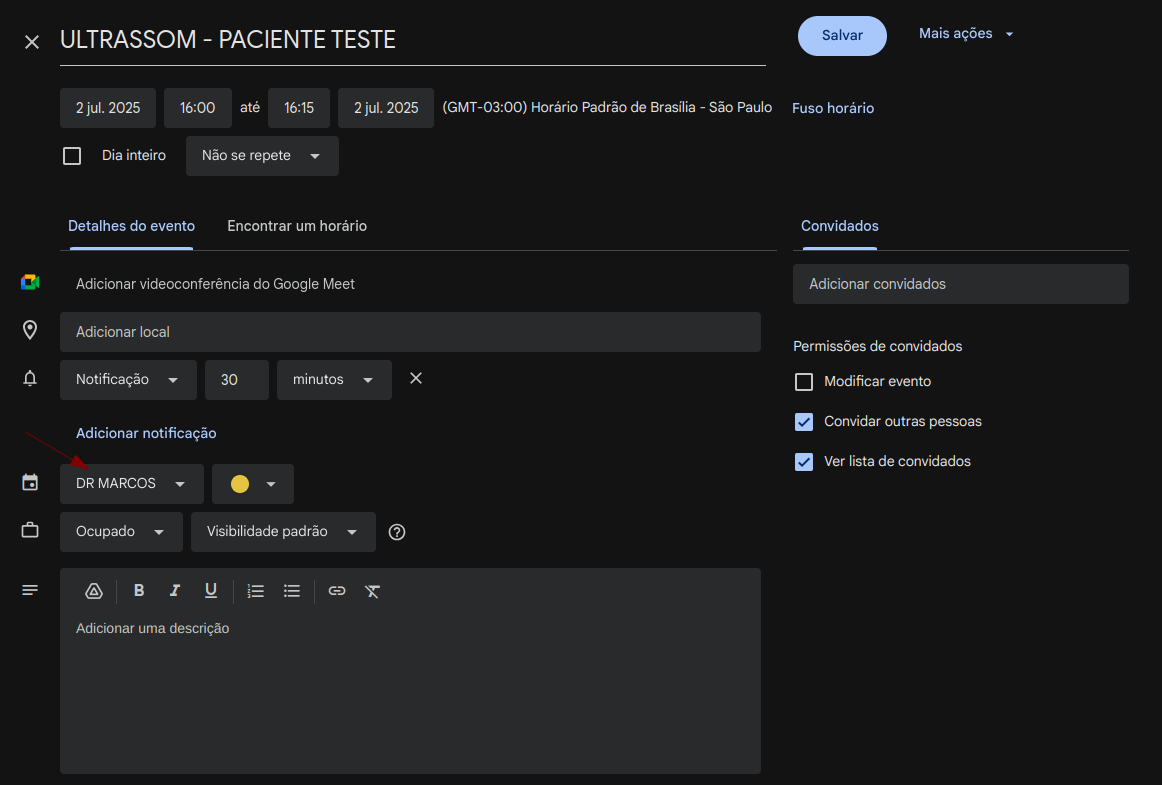Click the Salvar button
The width and height of the screenshot is (1162, 785).
(x=842, y=35)
